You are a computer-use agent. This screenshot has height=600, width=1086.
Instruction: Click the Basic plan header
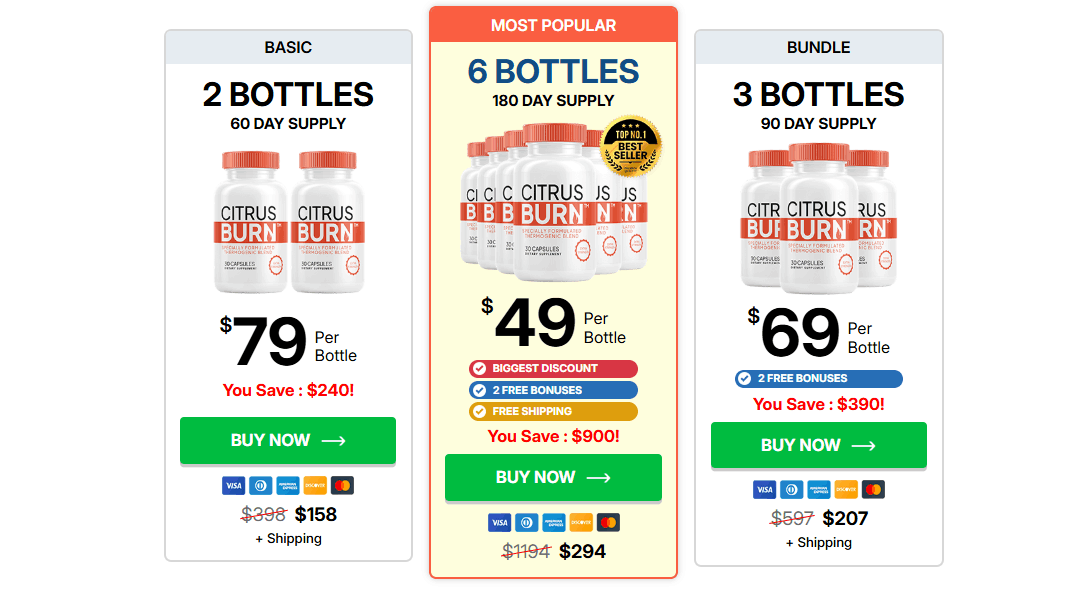288,46
